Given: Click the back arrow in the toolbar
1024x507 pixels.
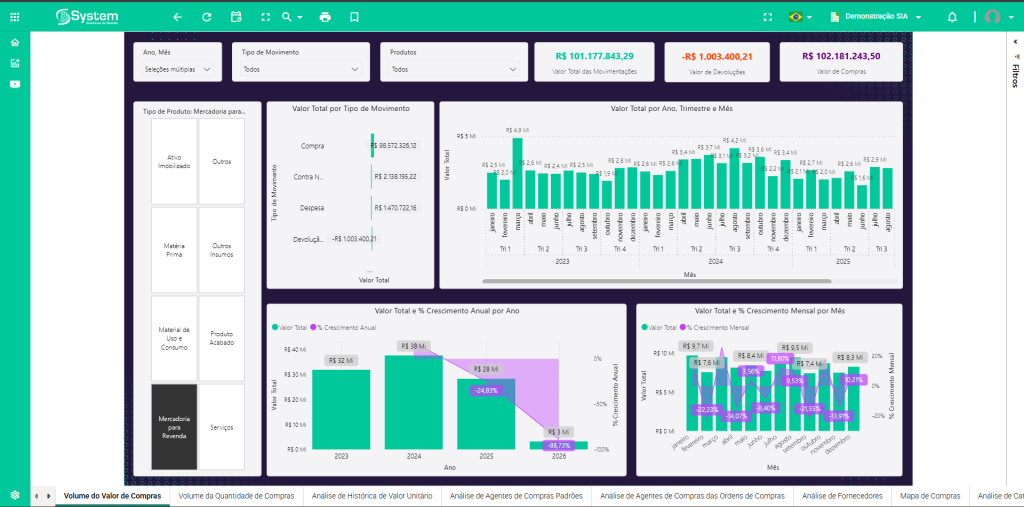Looking at the screenshot, I should 178,17.
